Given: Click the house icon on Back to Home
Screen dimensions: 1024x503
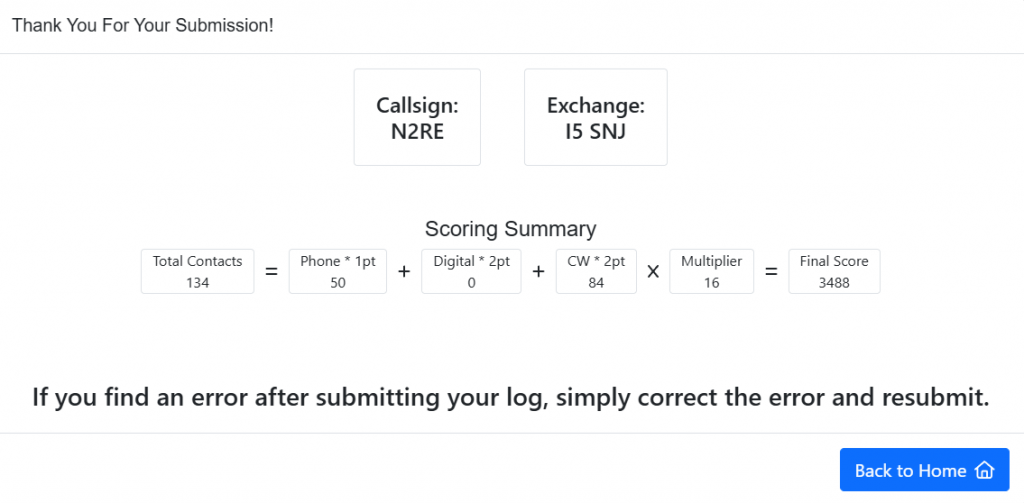Looking at the screenshot, I should [984, 470].
